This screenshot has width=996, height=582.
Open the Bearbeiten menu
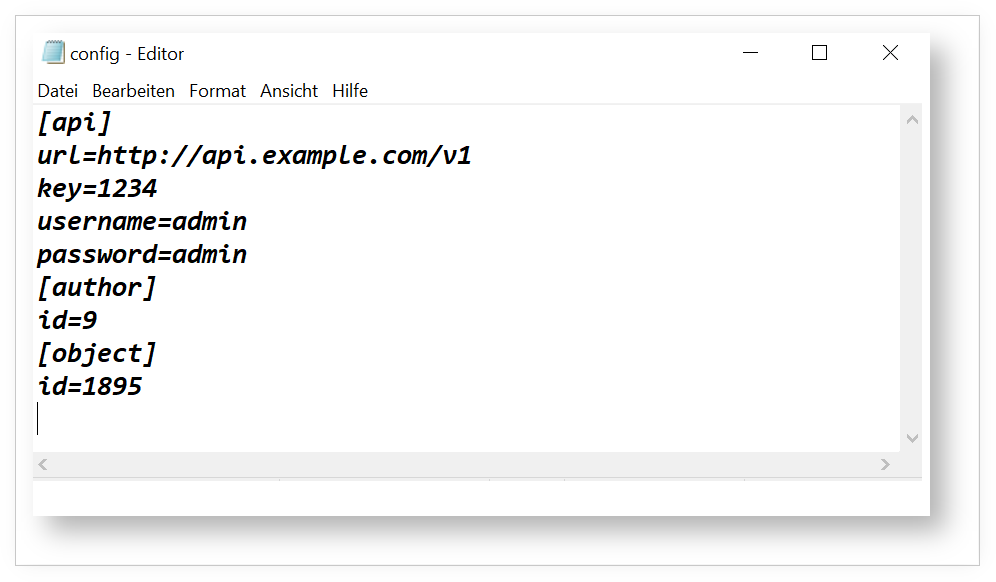[x=133, y=91]
